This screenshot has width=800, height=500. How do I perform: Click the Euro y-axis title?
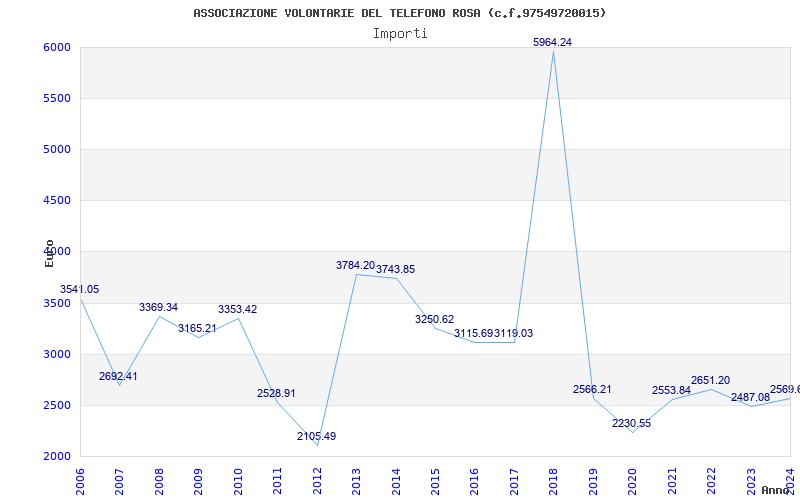pos(49,253)
